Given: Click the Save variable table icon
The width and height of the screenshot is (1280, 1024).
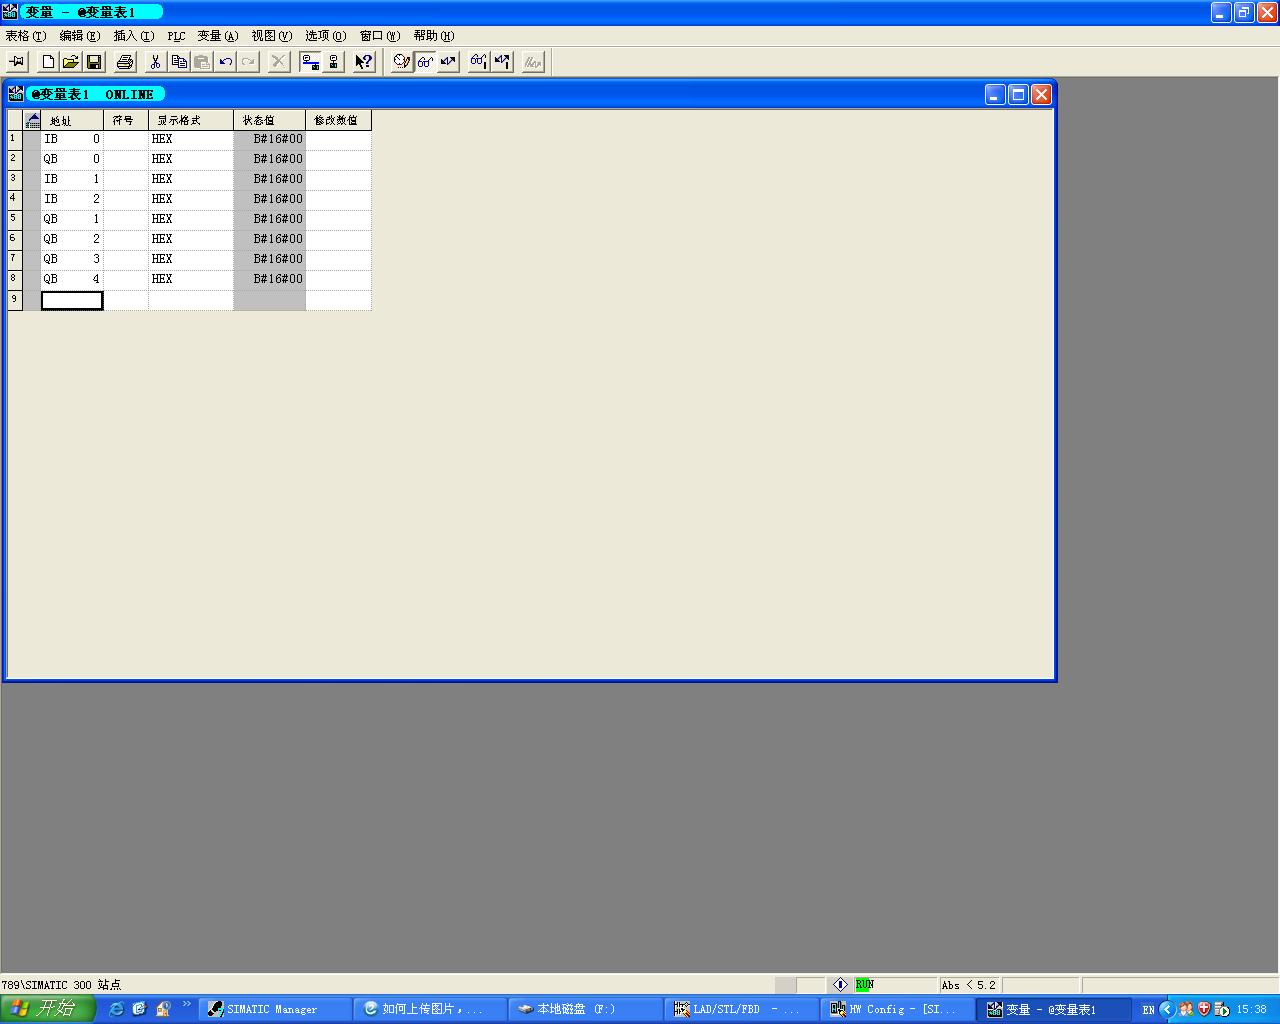Looking at the screenshot, I should 94,62.
